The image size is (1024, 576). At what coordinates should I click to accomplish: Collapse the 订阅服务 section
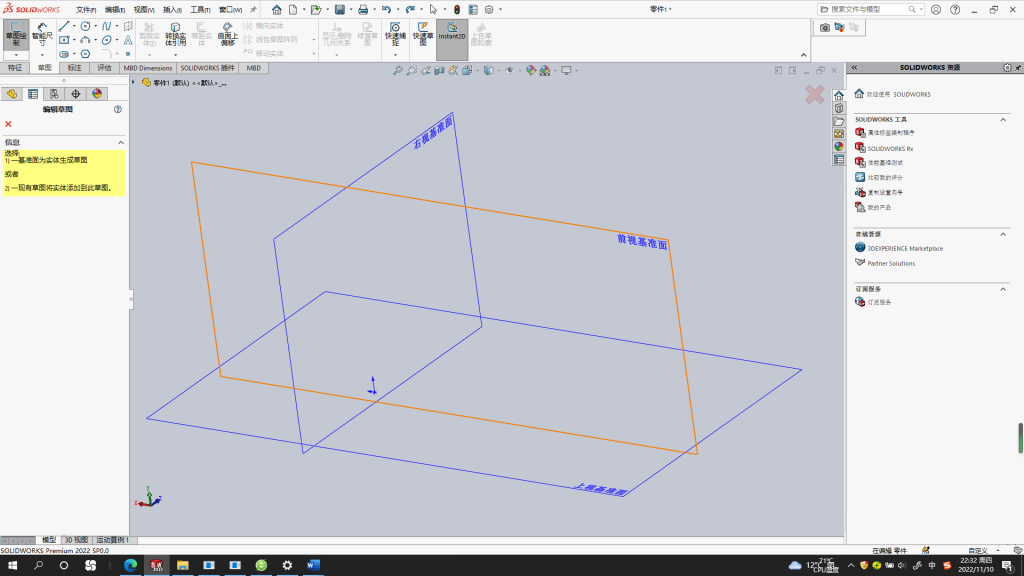1003,289
